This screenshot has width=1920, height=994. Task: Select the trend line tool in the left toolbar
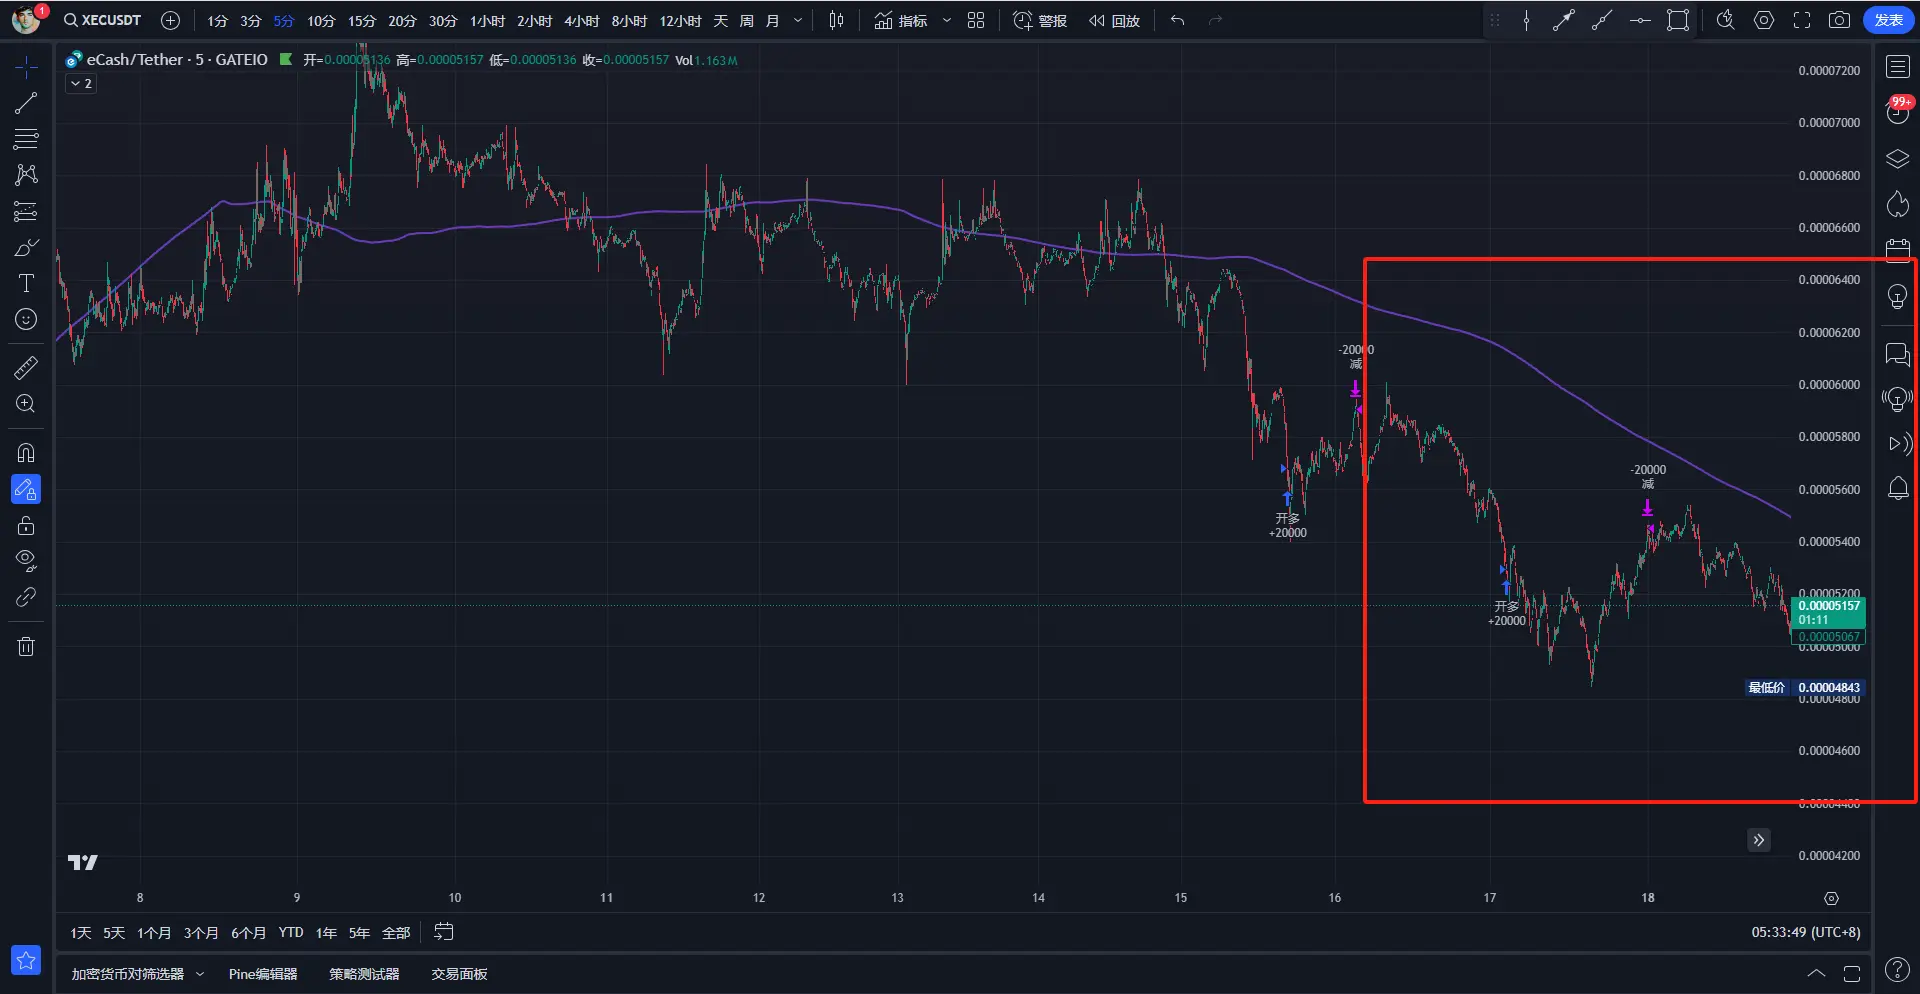(26, 103)
